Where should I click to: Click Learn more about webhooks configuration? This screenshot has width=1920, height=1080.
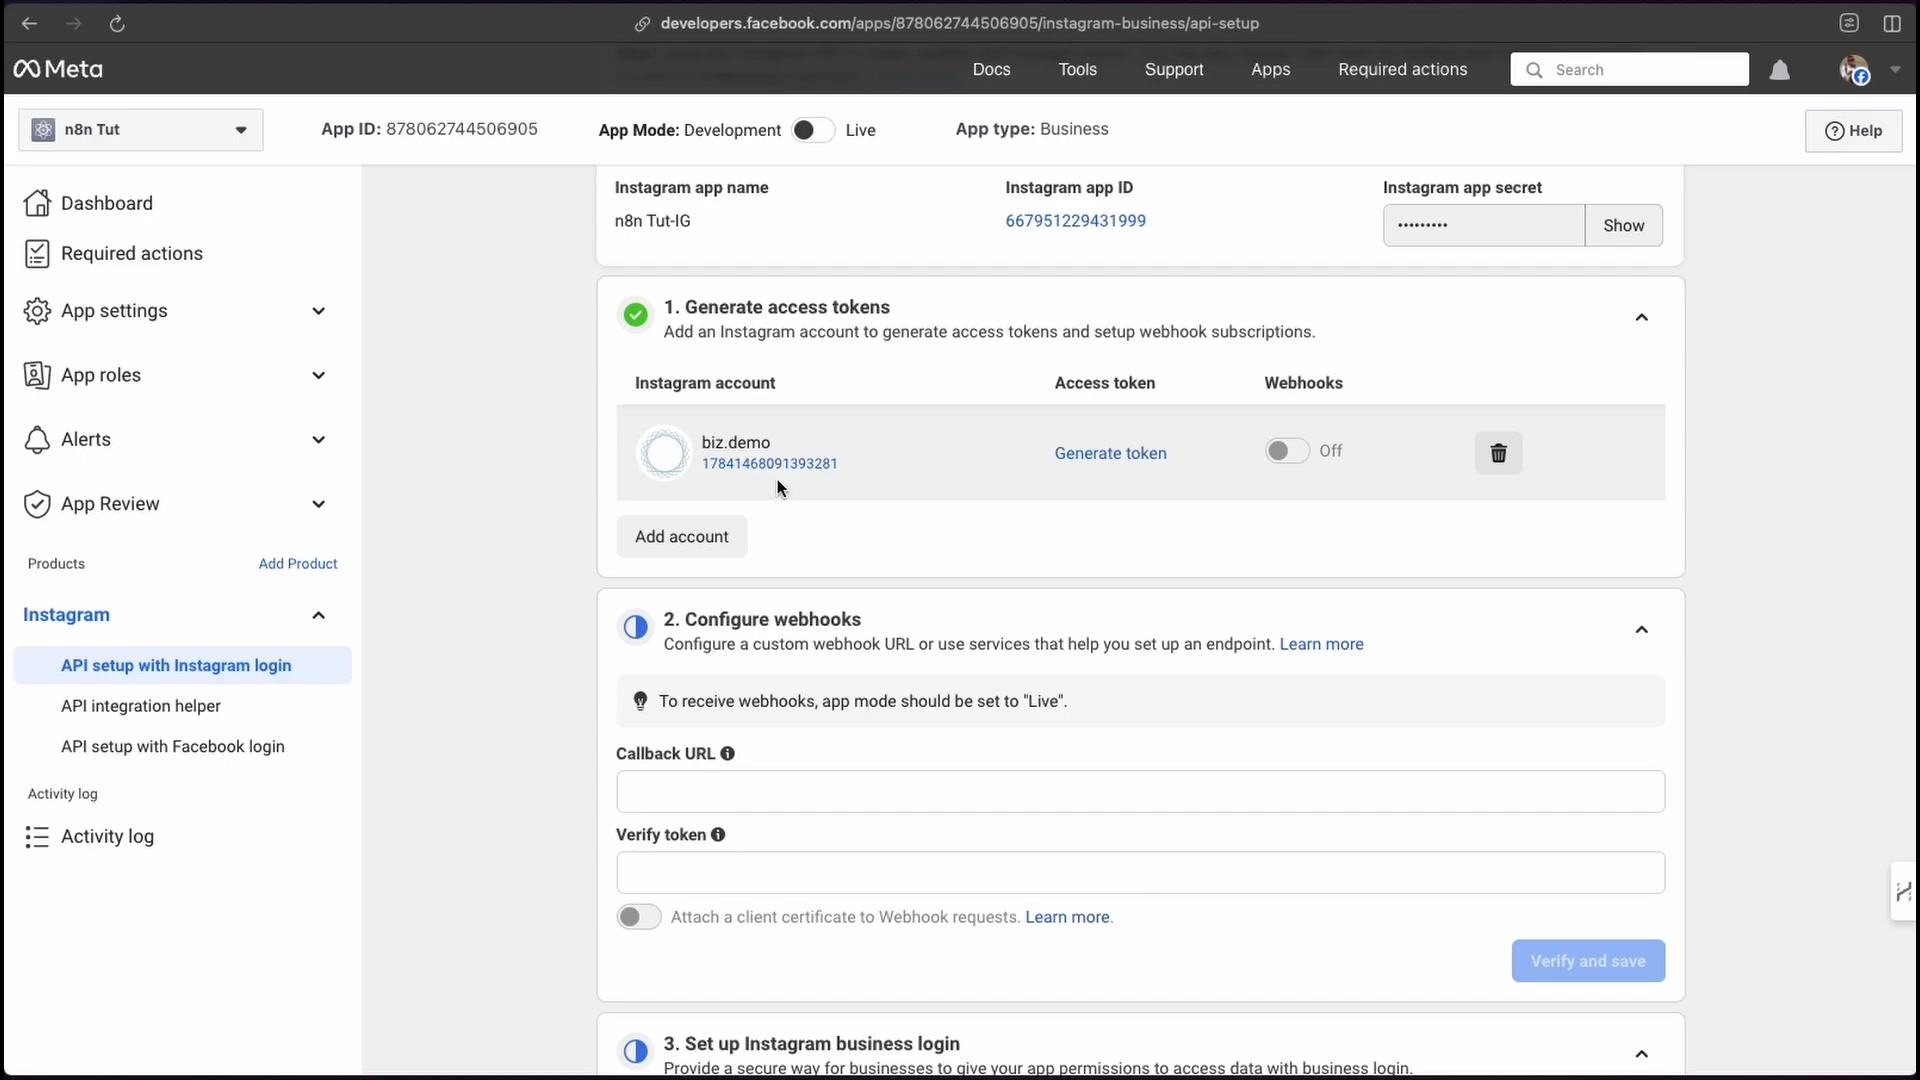click(1321, 644)
